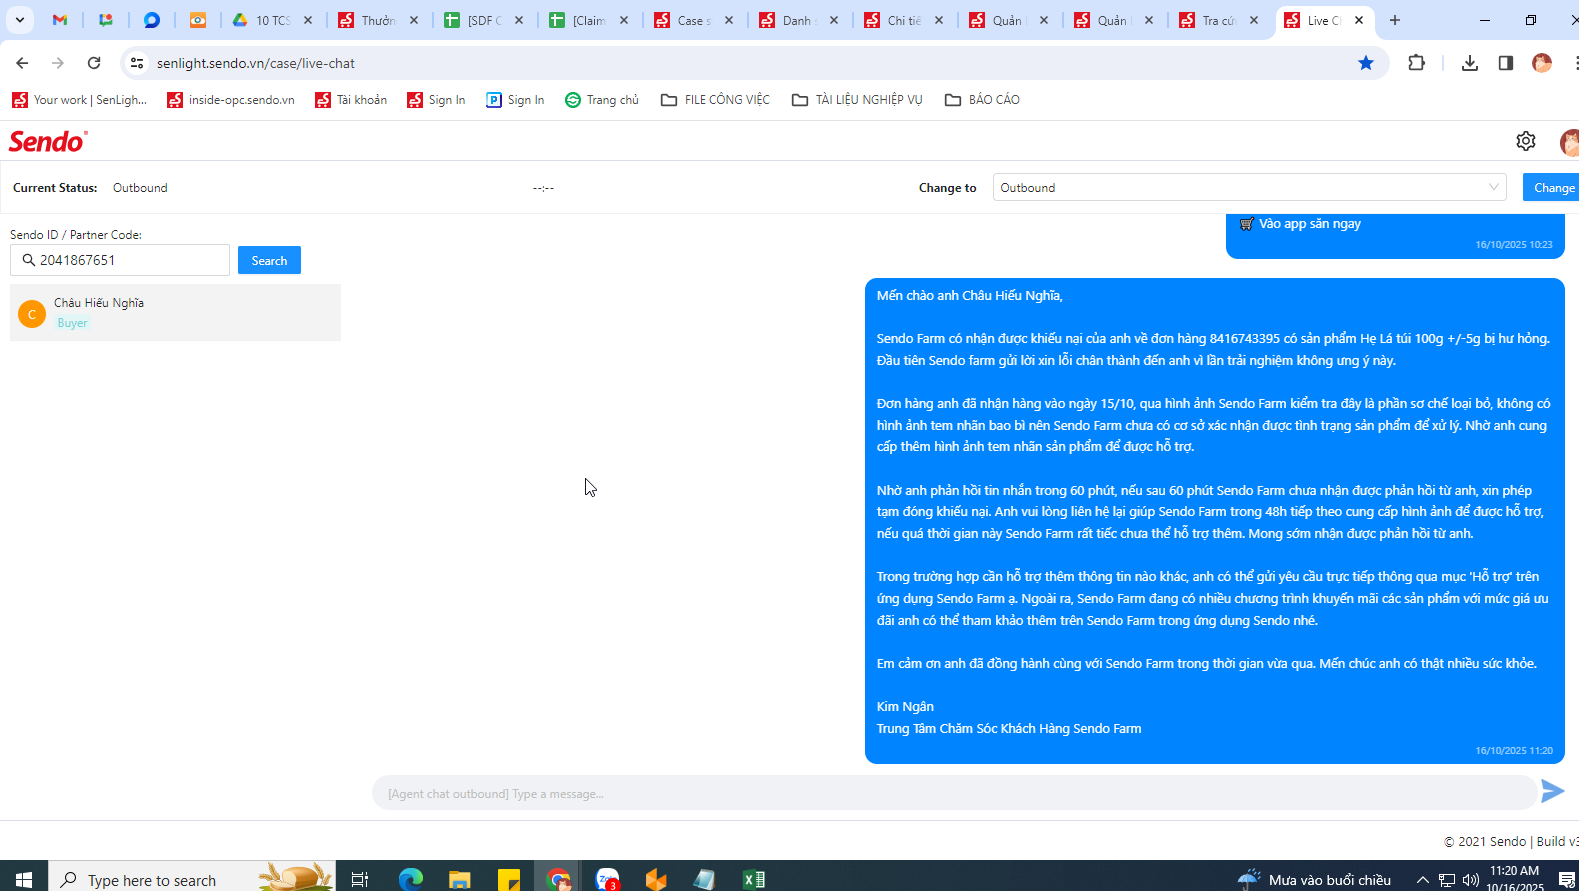Click the Sendo logo

[48, 141]
